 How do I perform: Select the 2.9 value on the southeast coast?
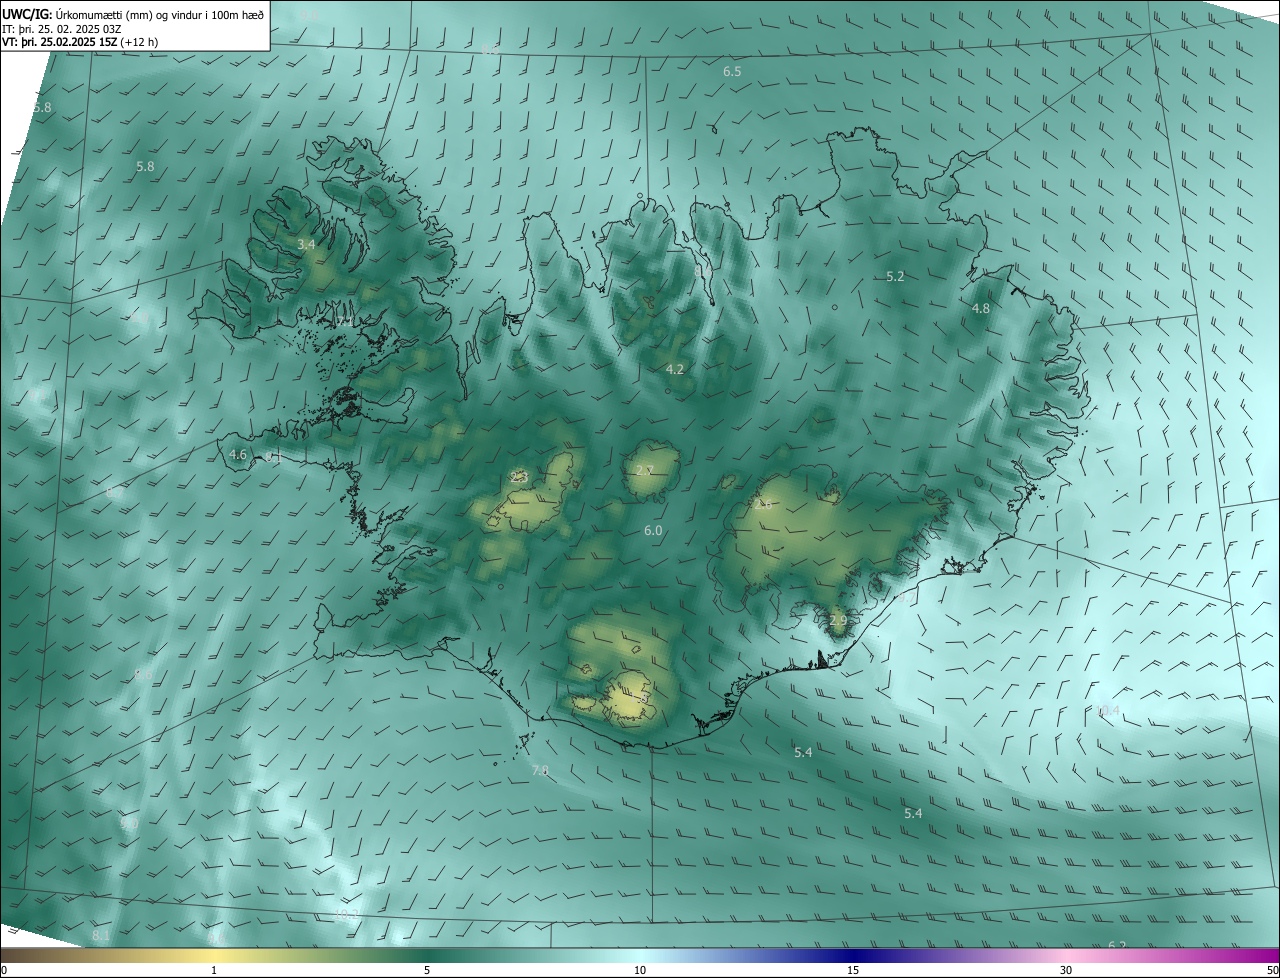[838, 621]
